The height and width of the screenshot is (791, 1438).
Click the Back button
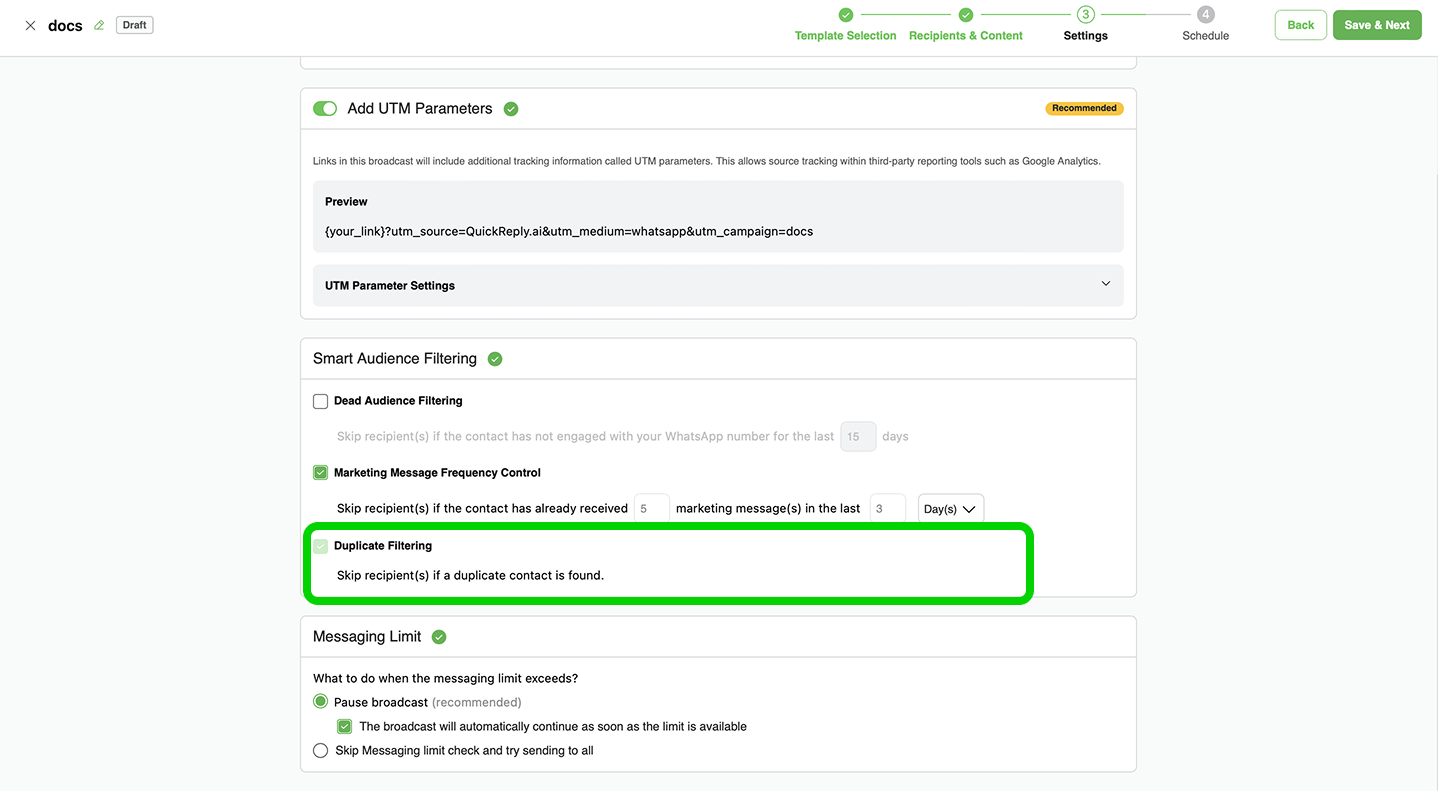1300,25
